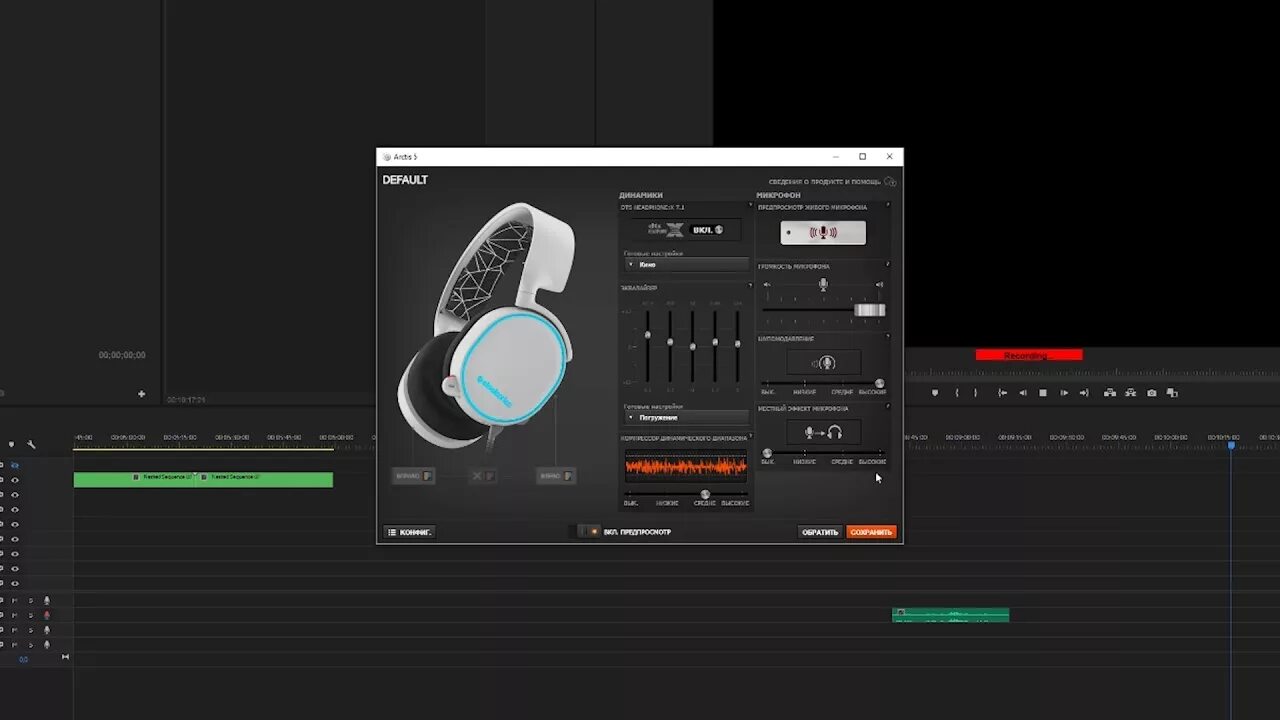Click the Arctis 5 title bar logo icon
Viewport: 1280px width, 720px height.
[387, 157]
